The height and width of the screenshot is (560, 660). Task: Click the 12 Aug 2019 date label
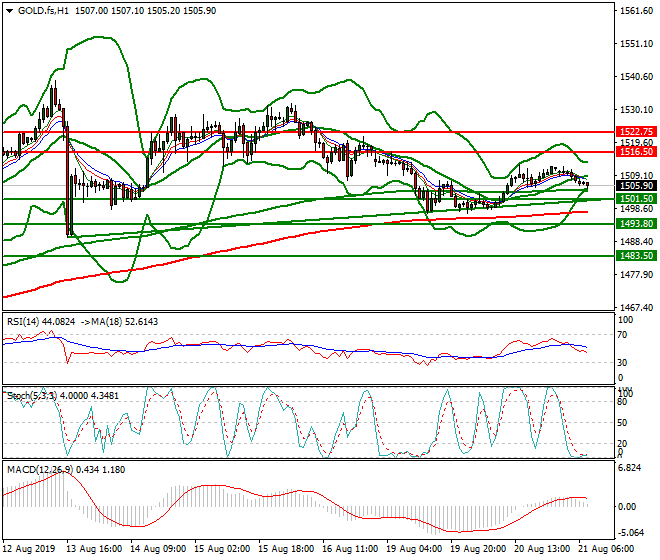29,549
